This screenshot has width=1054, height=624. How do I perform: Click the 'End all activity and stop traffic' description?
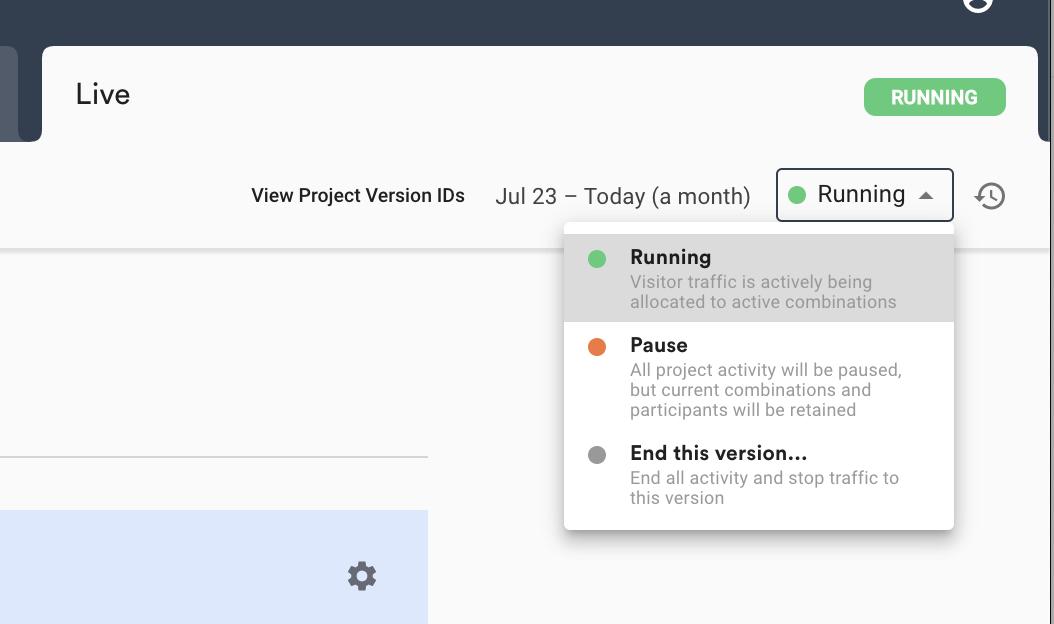pos(764,488)
